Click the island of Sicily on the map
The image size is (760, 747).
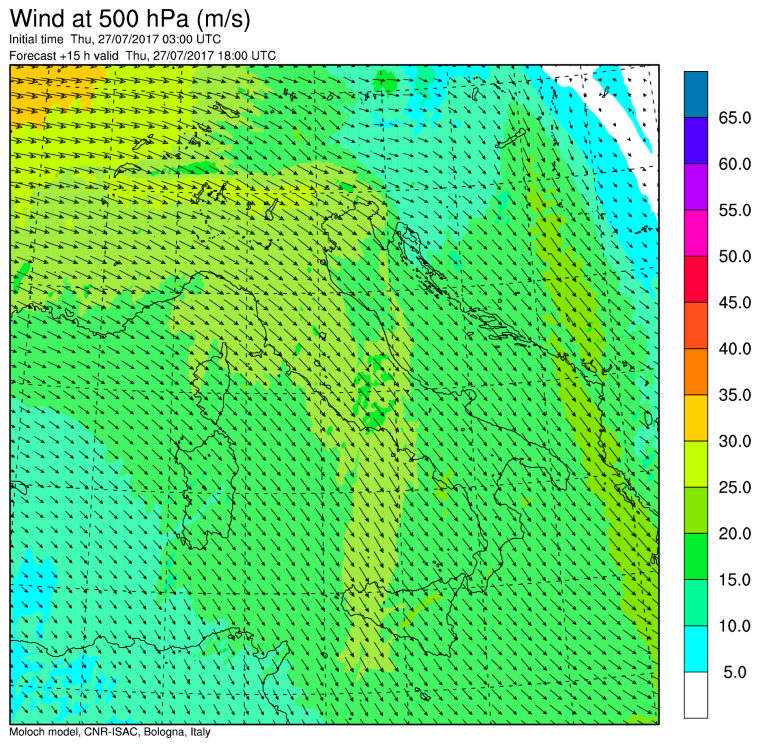coord(402,618)
